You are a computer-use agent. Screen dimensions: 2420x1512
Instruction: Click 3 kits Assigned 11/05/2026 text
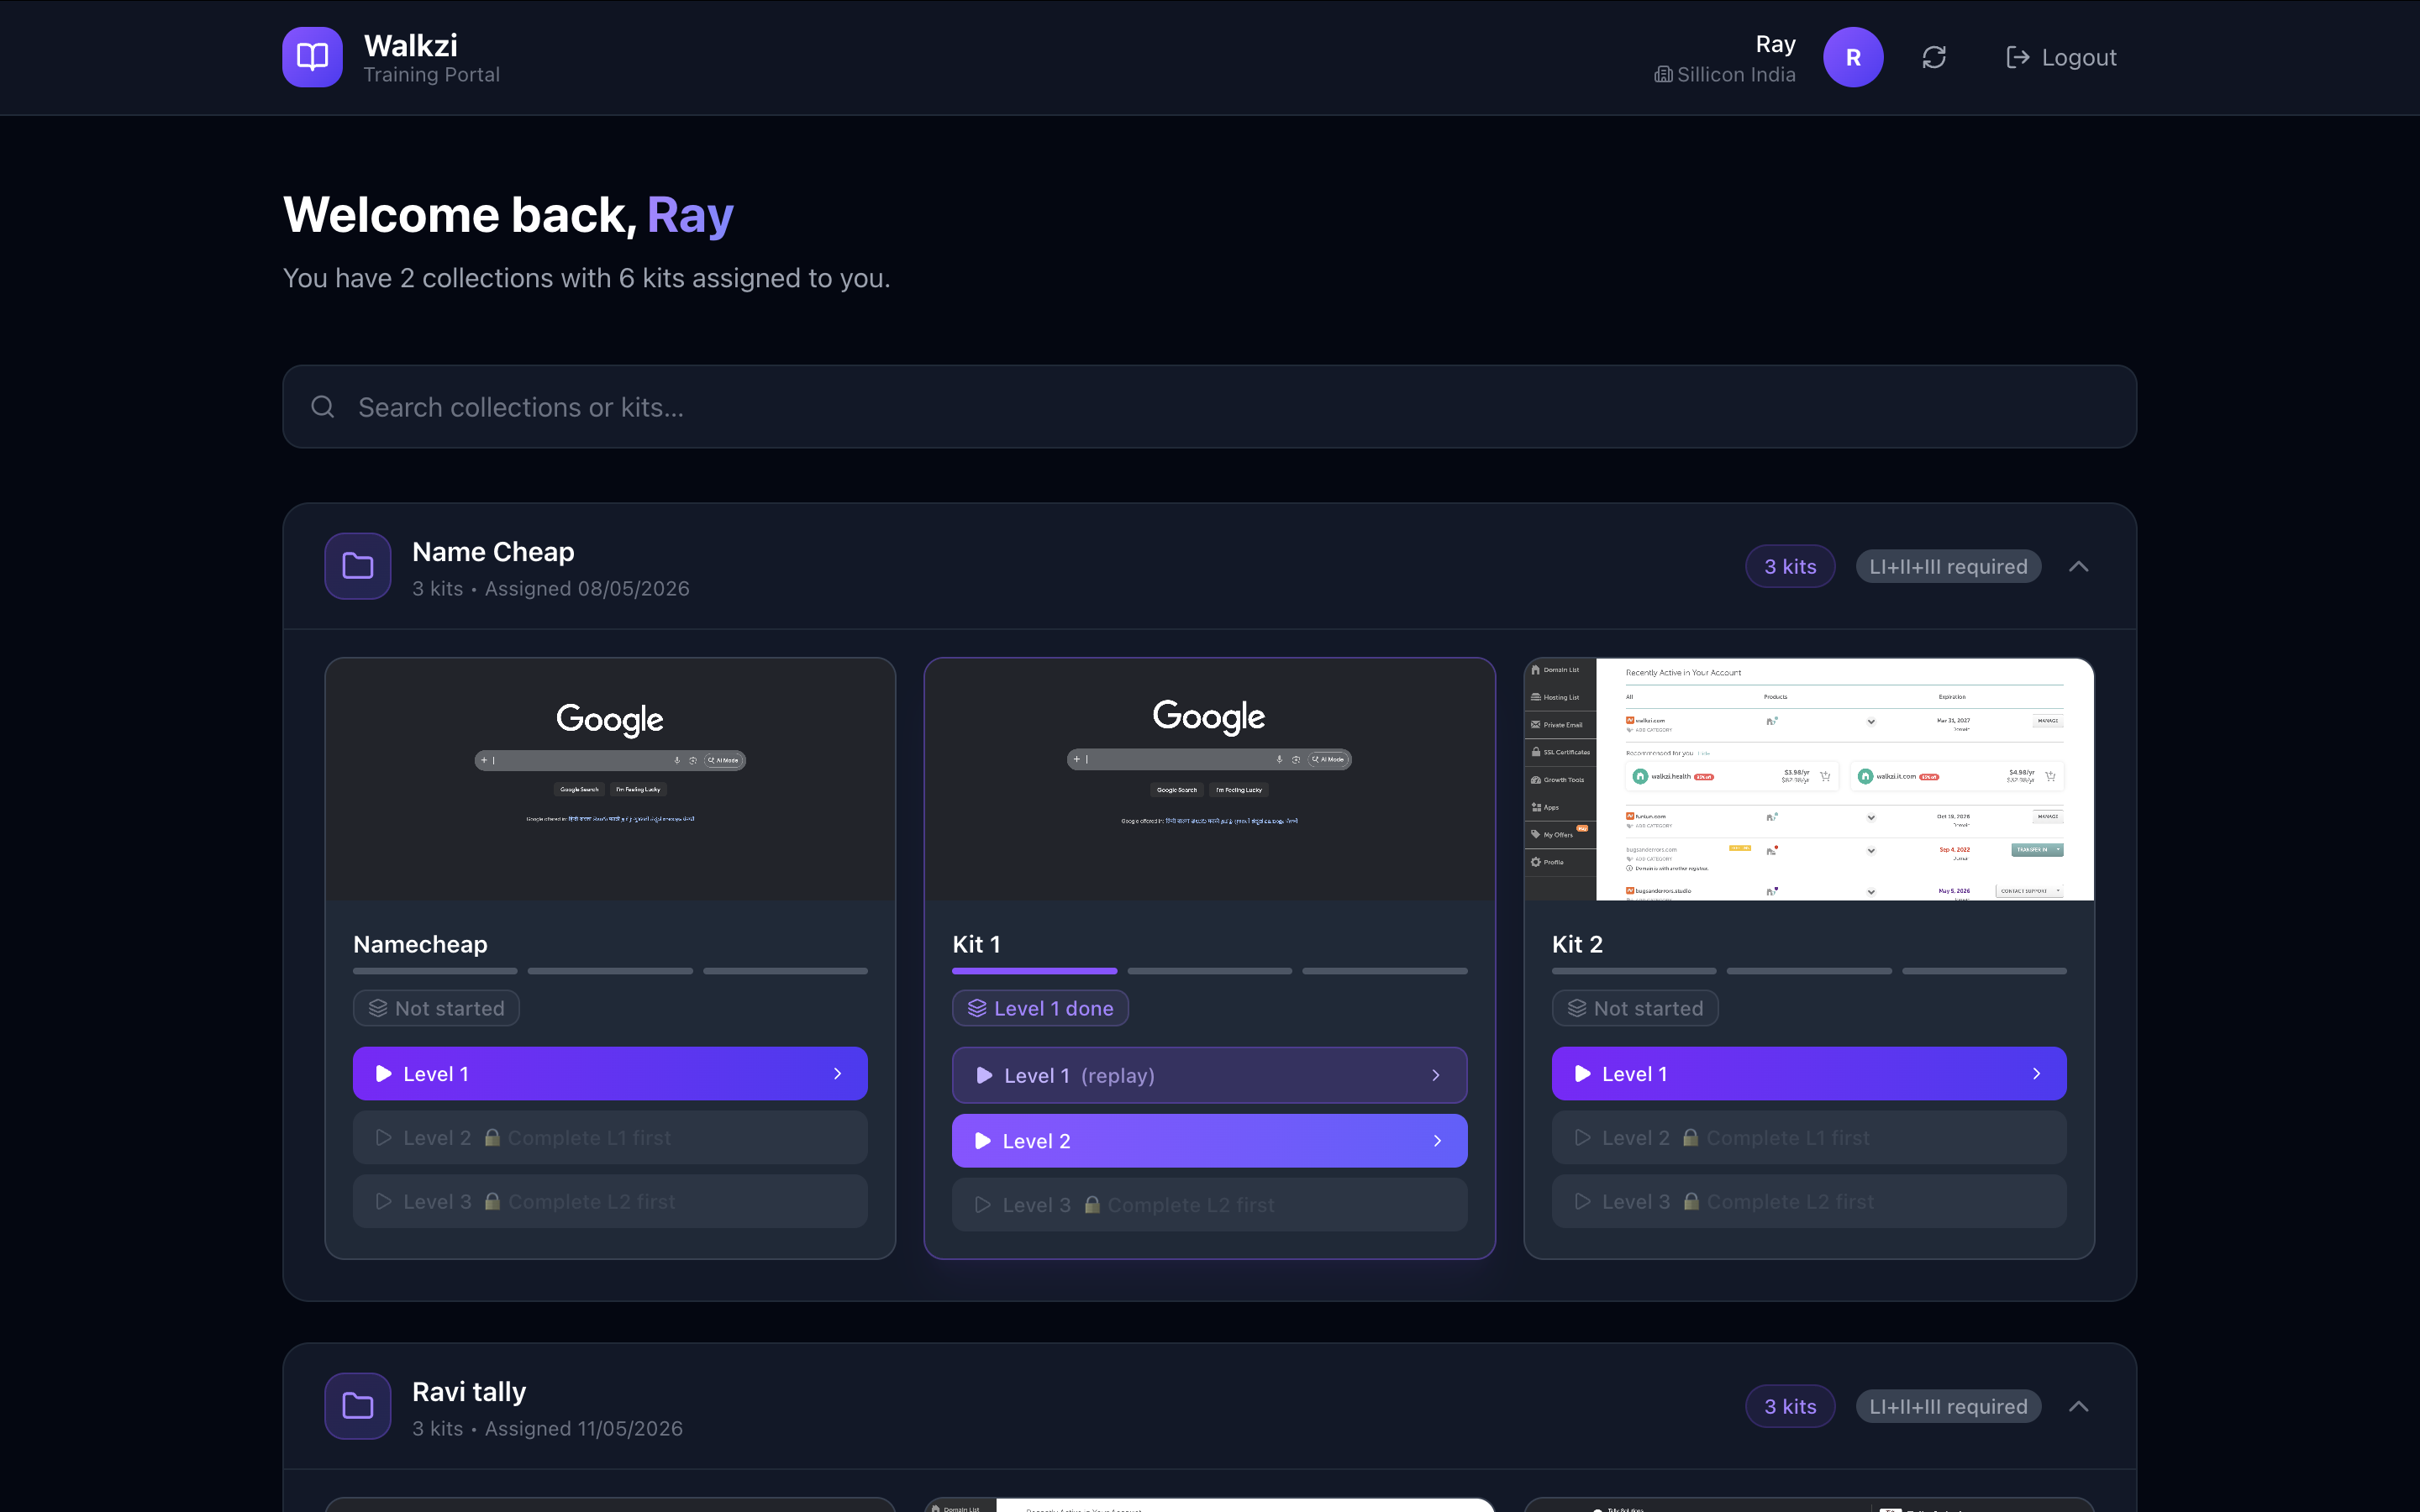pos(547,1429)
